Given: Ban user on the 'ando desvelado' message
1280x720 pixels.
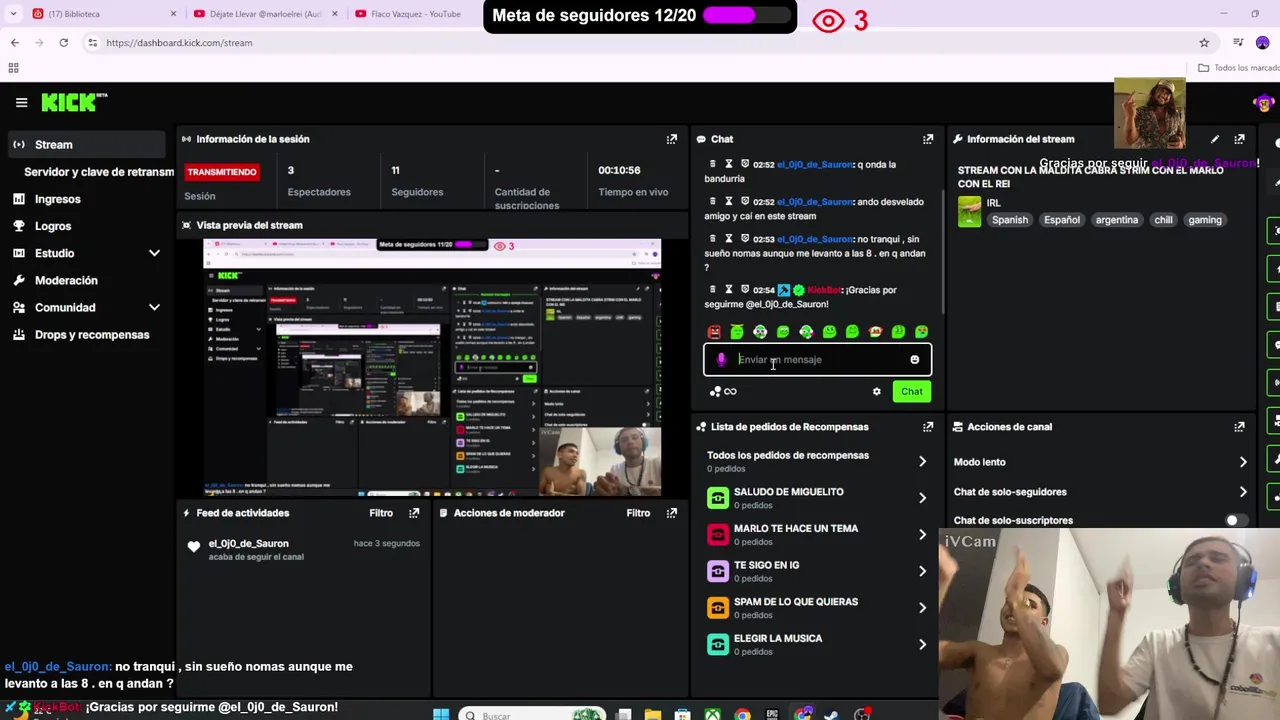Looking at the screenshot, I should pyautogui.click(x=744, y=201).
